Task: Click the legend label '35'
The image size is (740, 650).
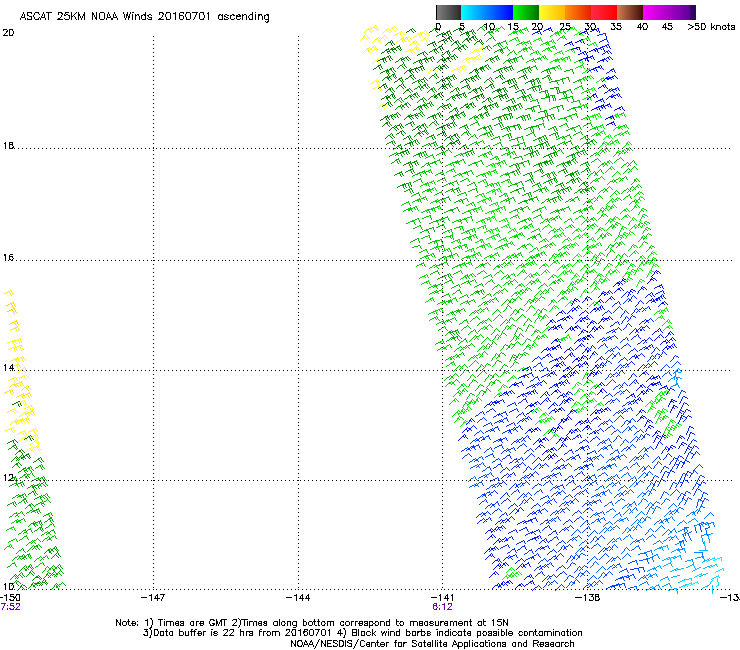Action: (x=616, y=27)
